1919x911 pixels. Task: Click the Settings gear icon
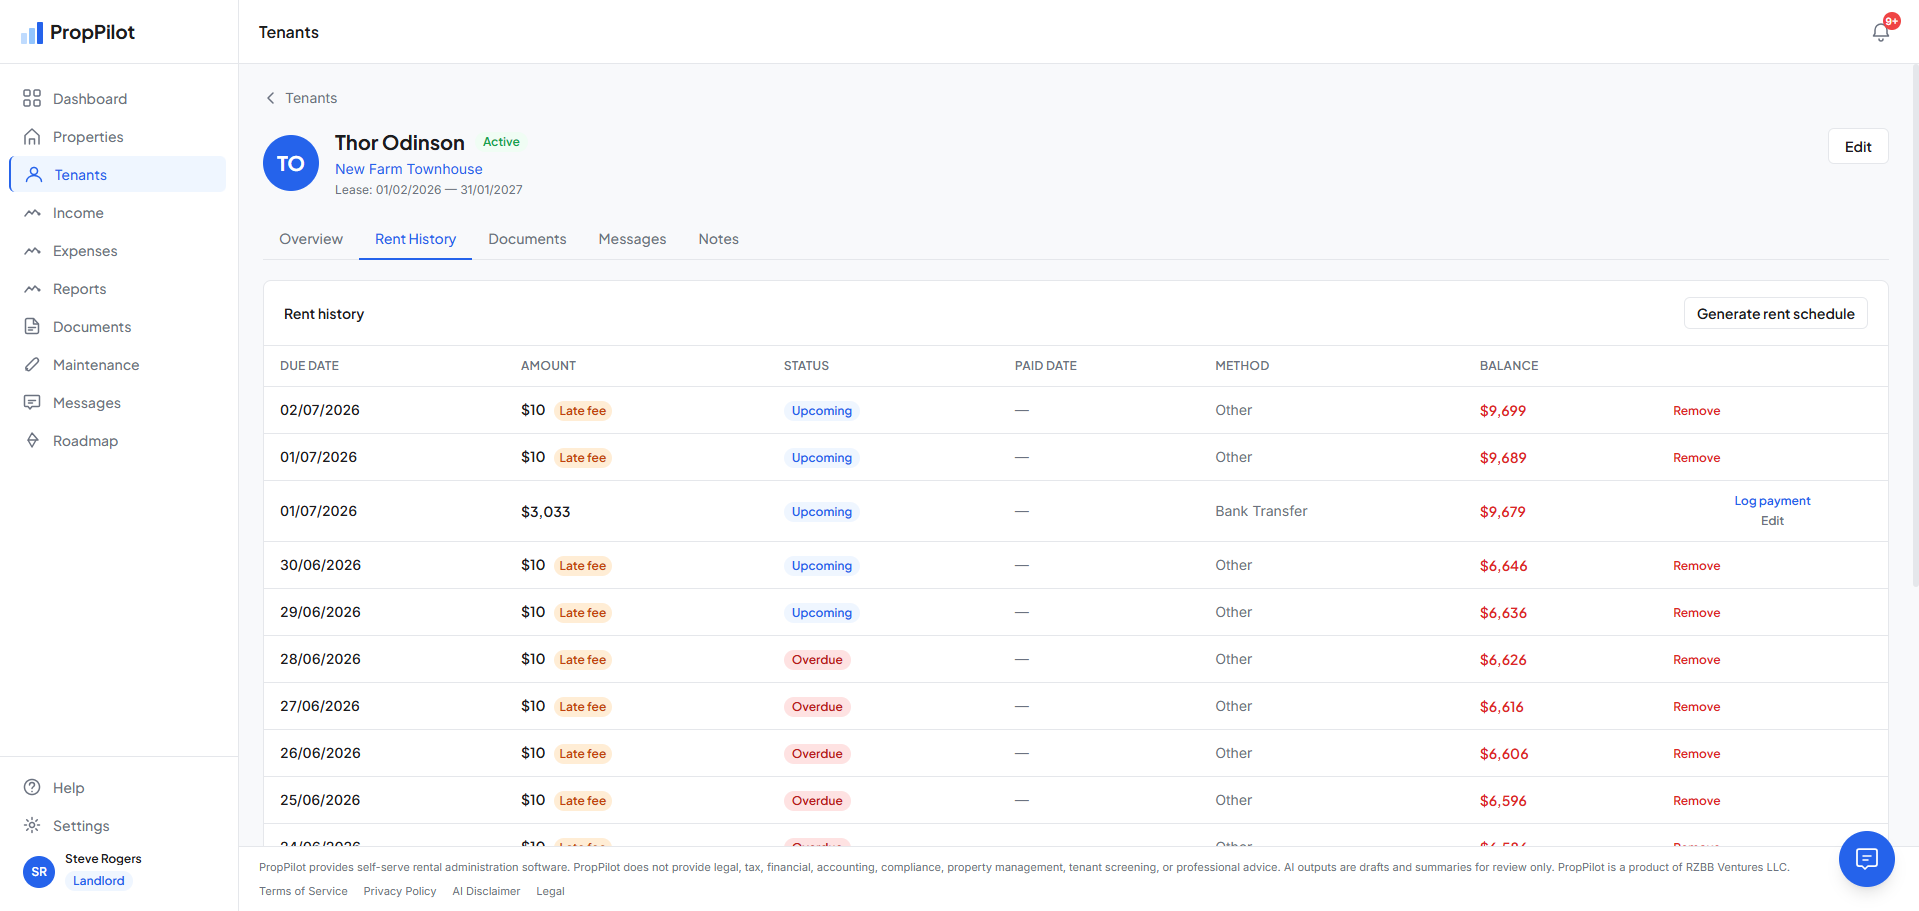(32, 825)
